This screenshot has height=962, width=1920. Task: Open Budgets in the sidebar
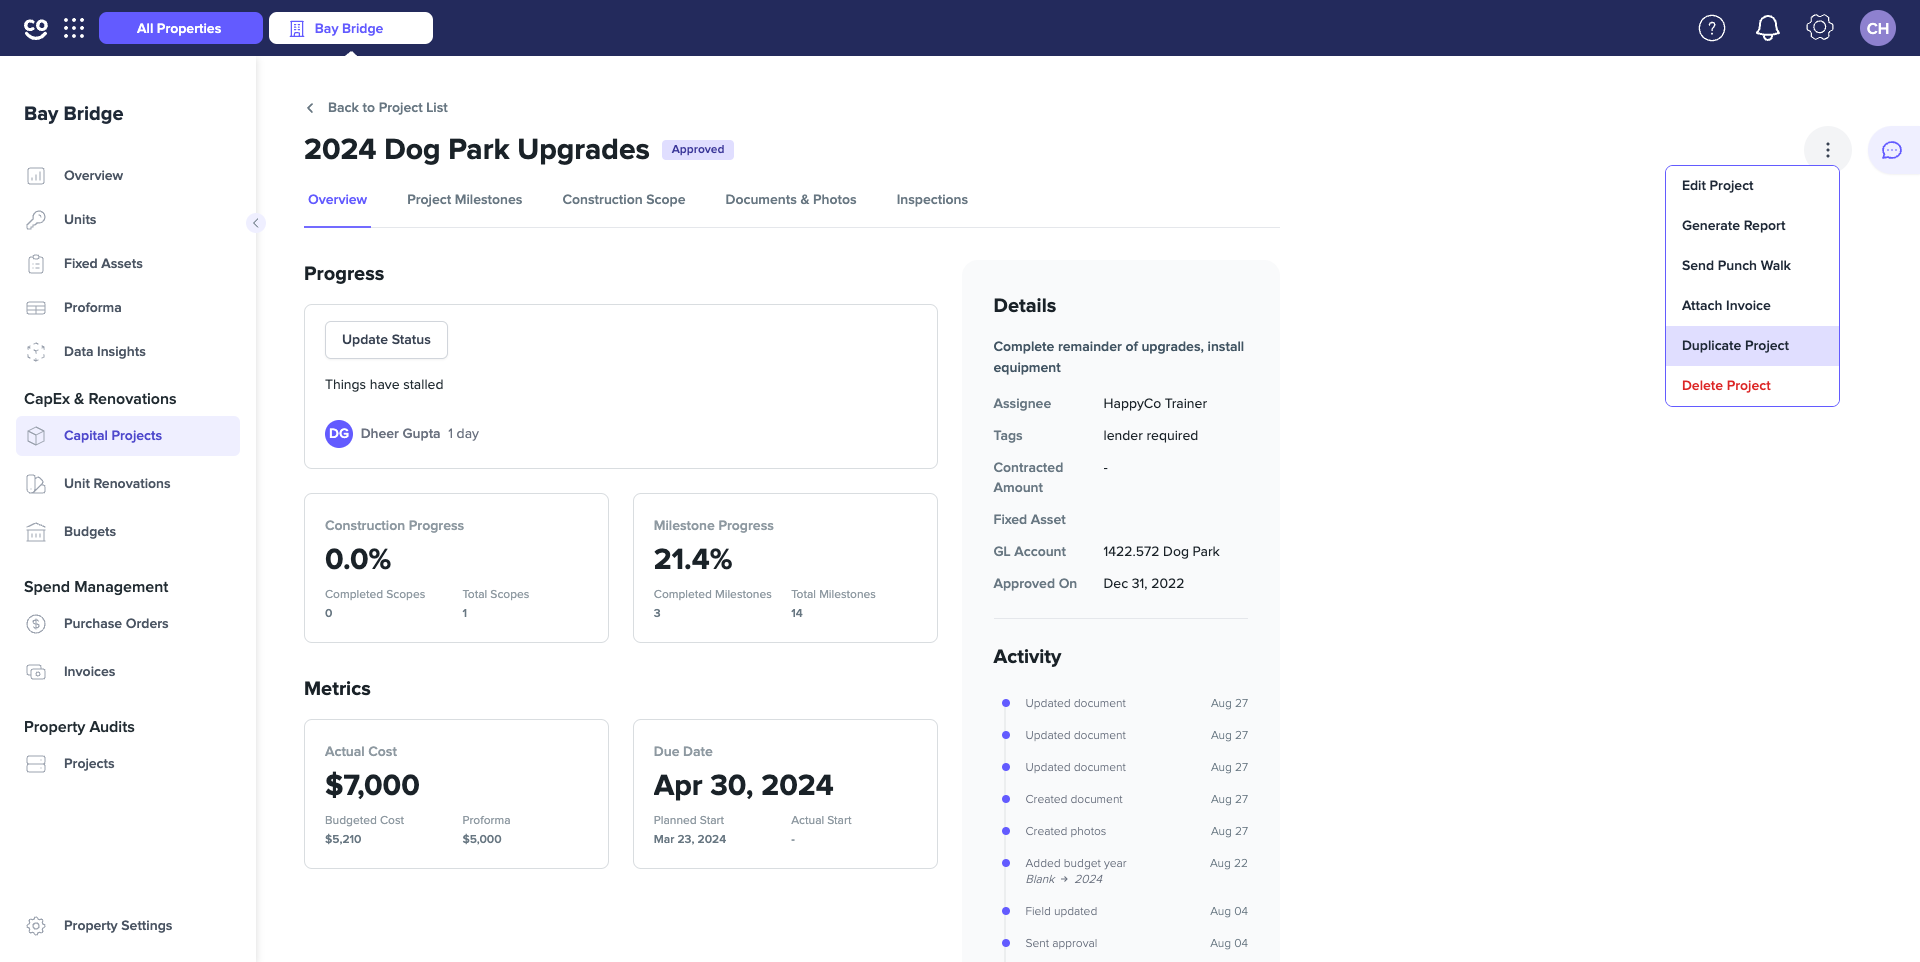pyautogui.click(x=128, y=532)
